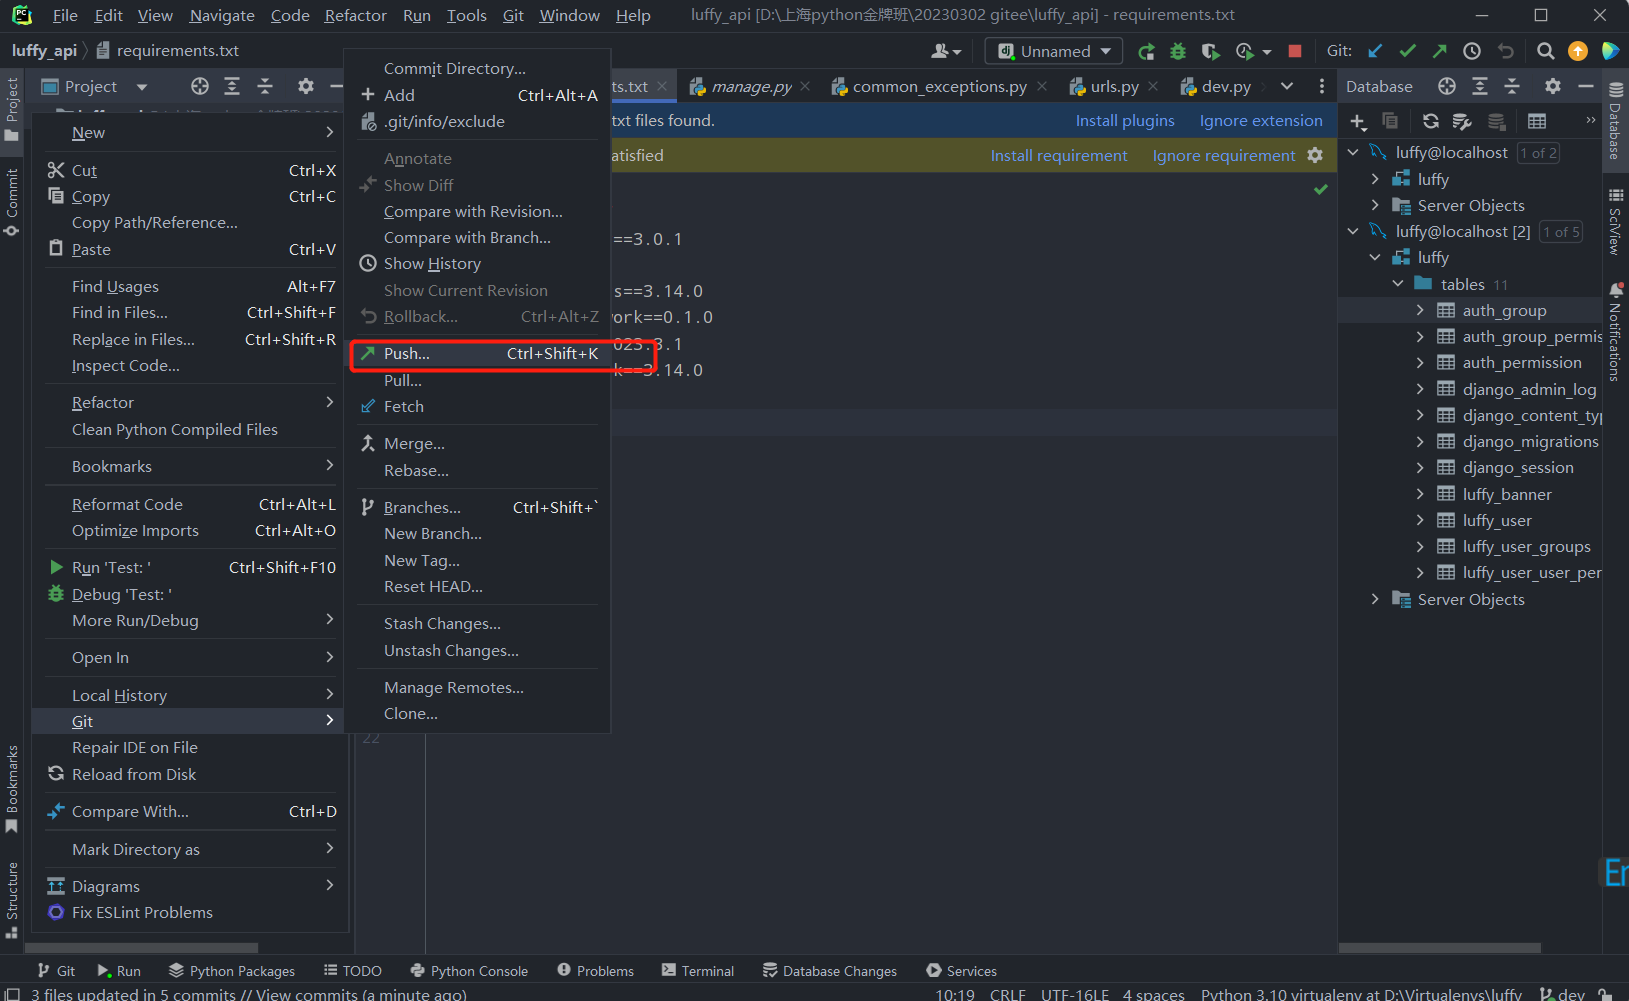Open the Notifications sidebar tool
Image resolution: width=1629 pixels, height=1001 pixels.
point(1616,332)
